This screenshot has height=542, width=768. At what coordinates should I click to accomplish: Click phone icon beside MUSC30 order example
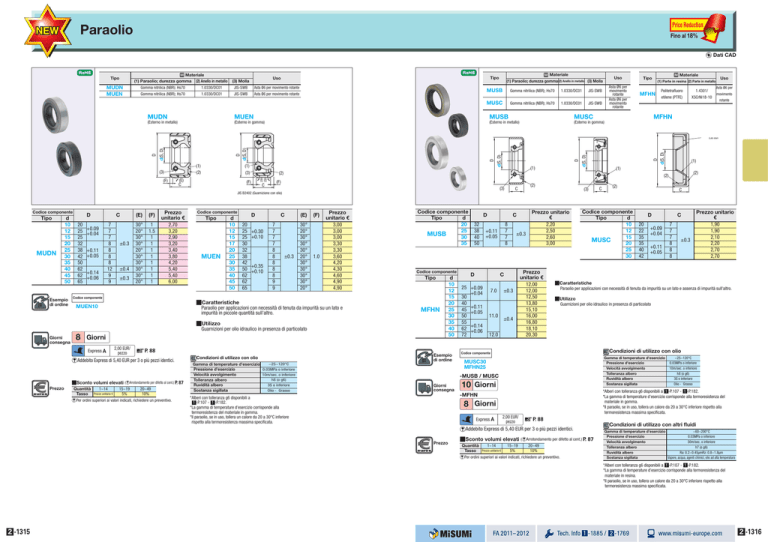click(x=424, y=357)
